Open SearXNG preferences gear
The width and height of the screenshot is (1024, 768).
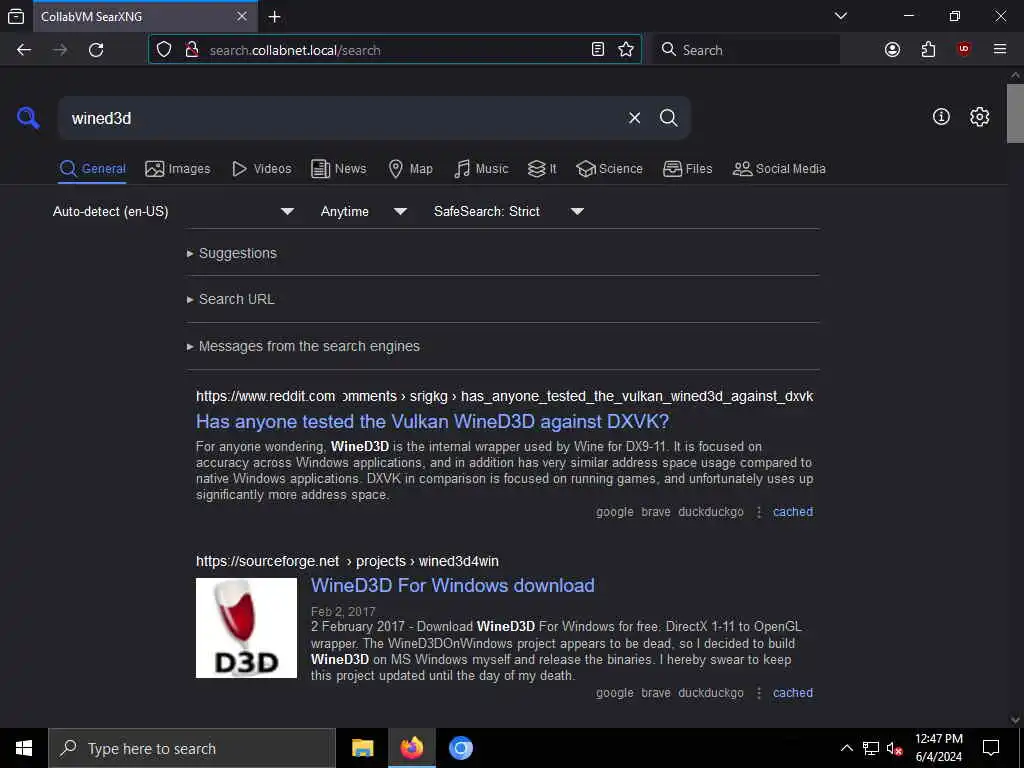point(979,117)
